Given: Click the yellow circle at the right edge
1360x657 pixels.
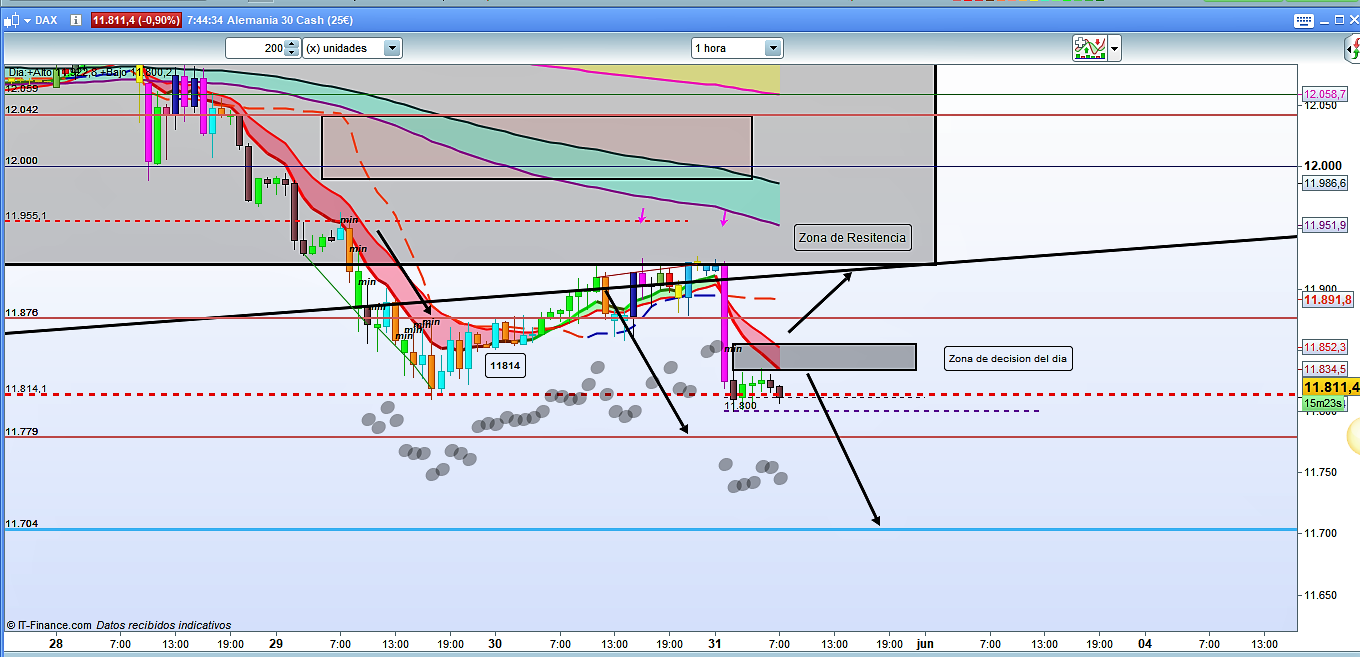Looking at the screenshot, I should [x=1353, y=434].
